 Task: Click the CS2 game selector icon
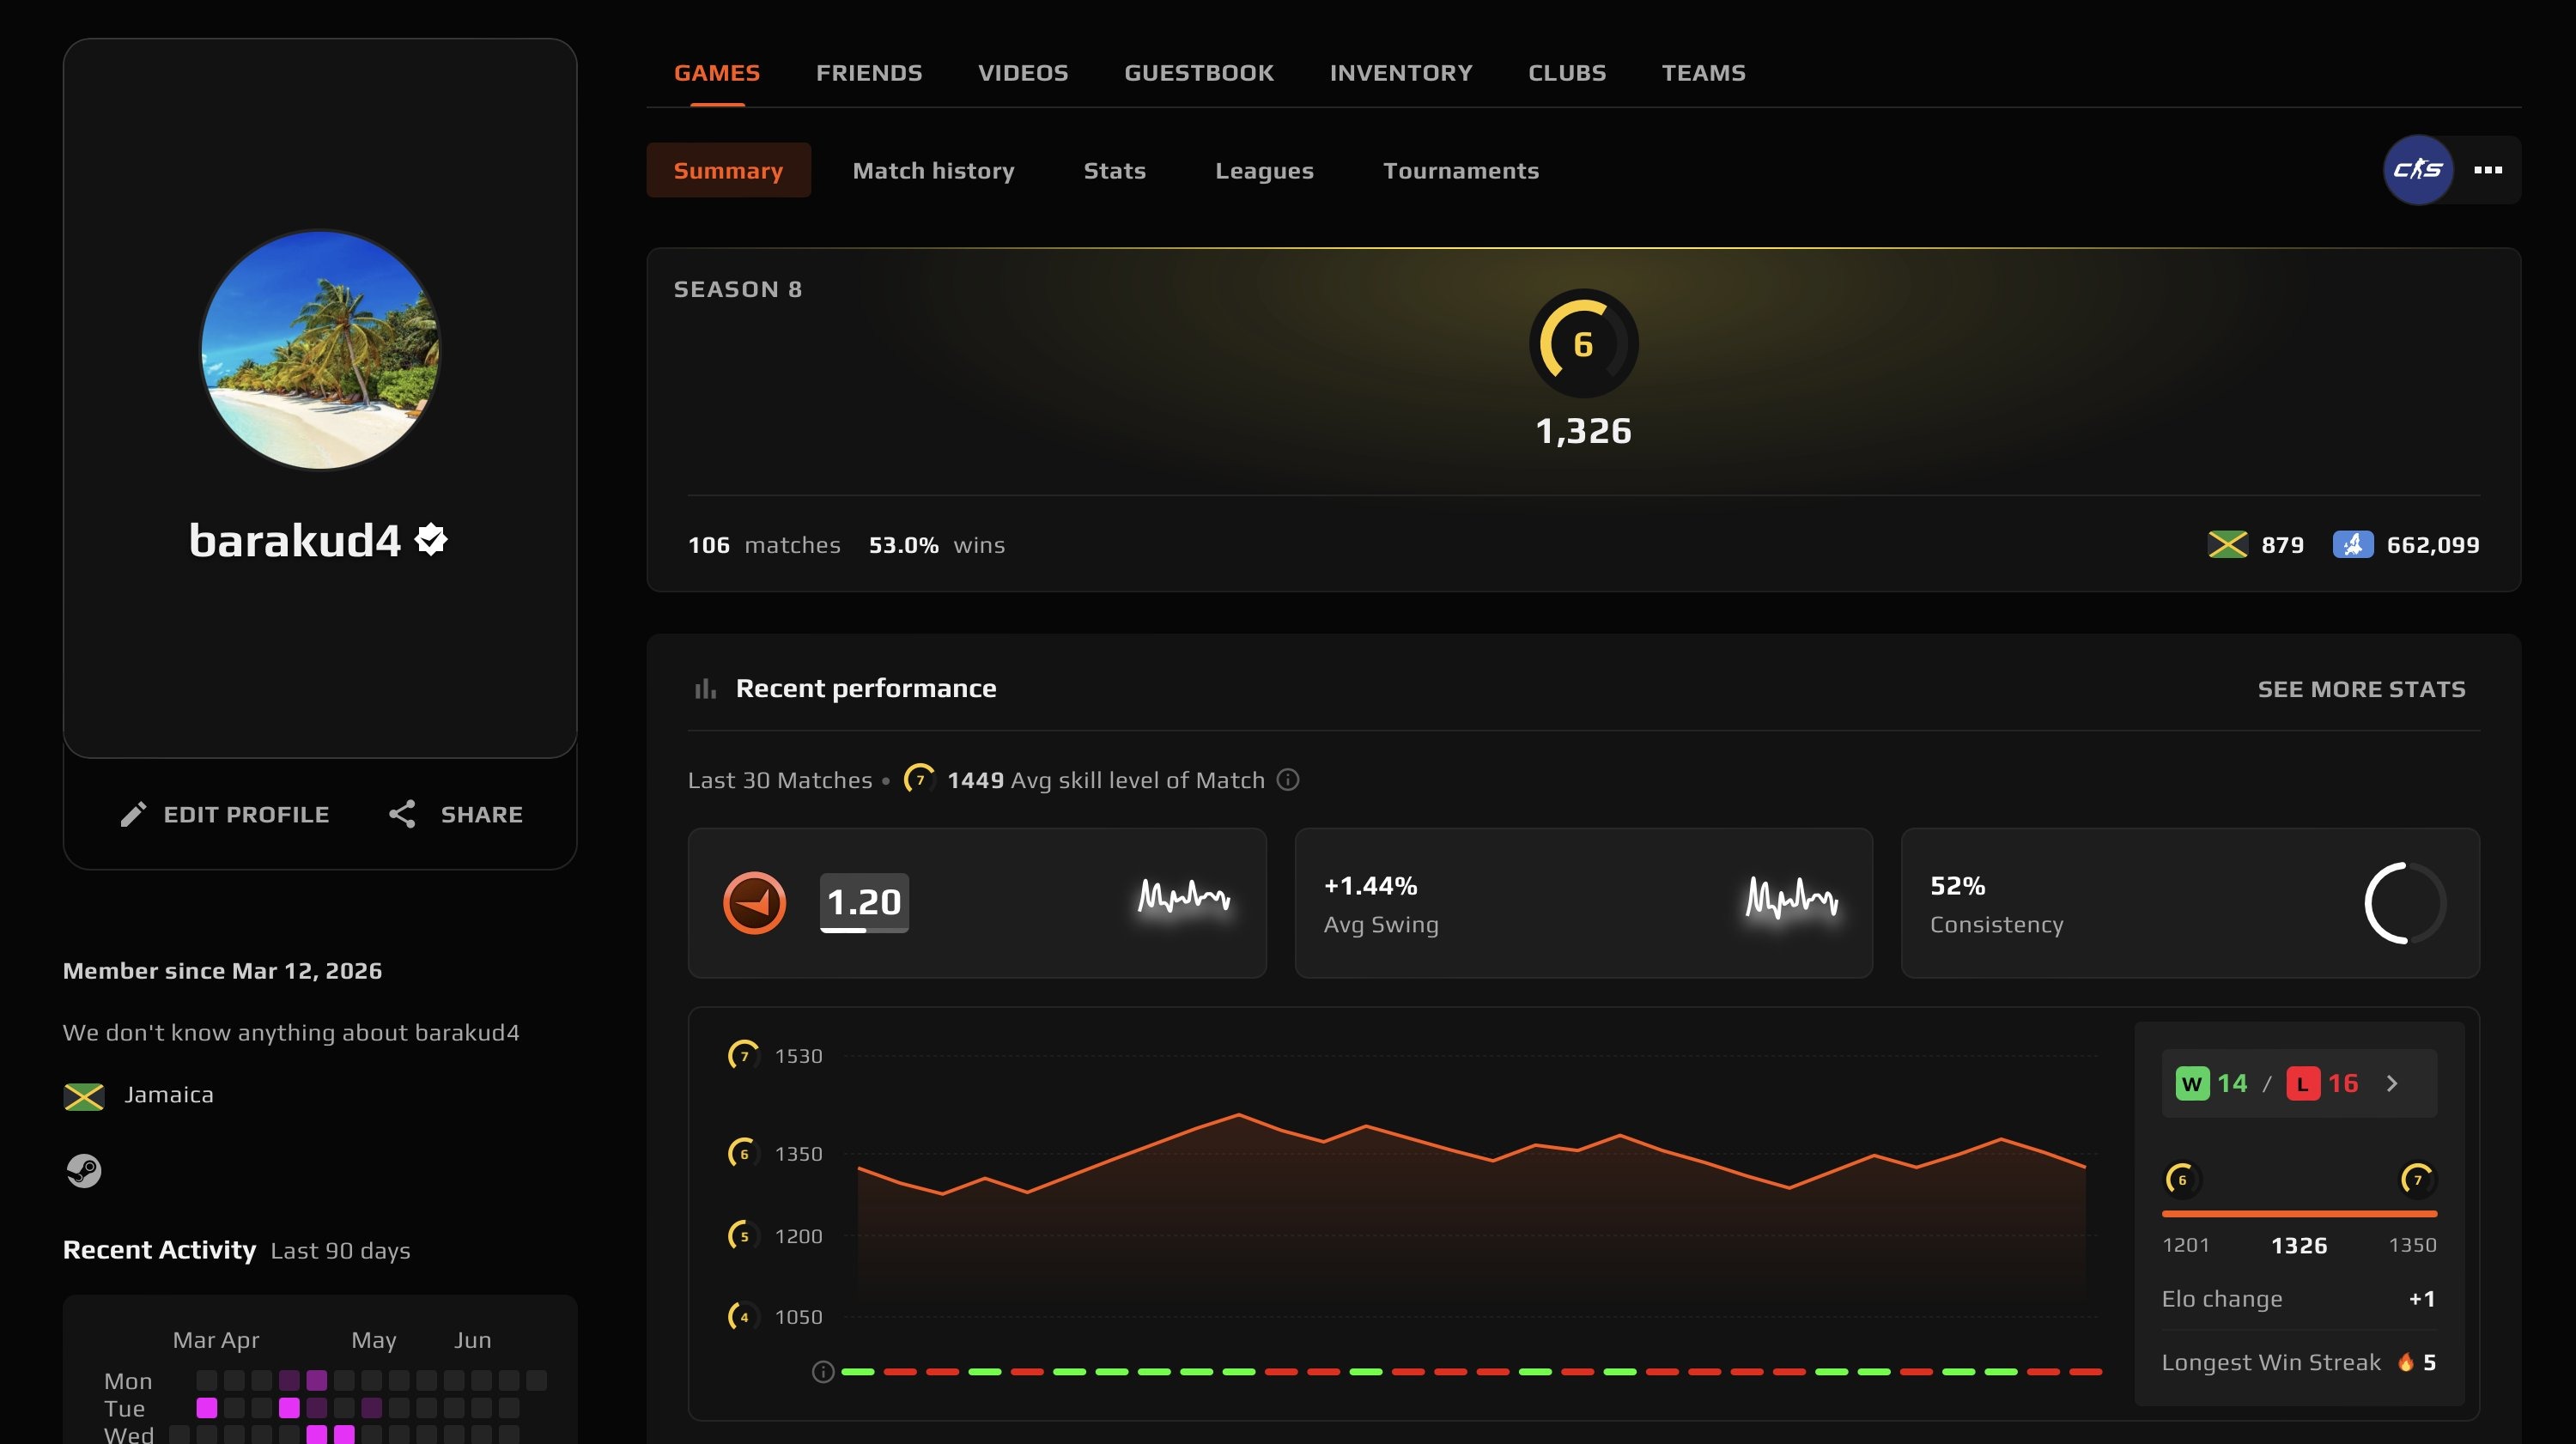(x=2417, y=170)
